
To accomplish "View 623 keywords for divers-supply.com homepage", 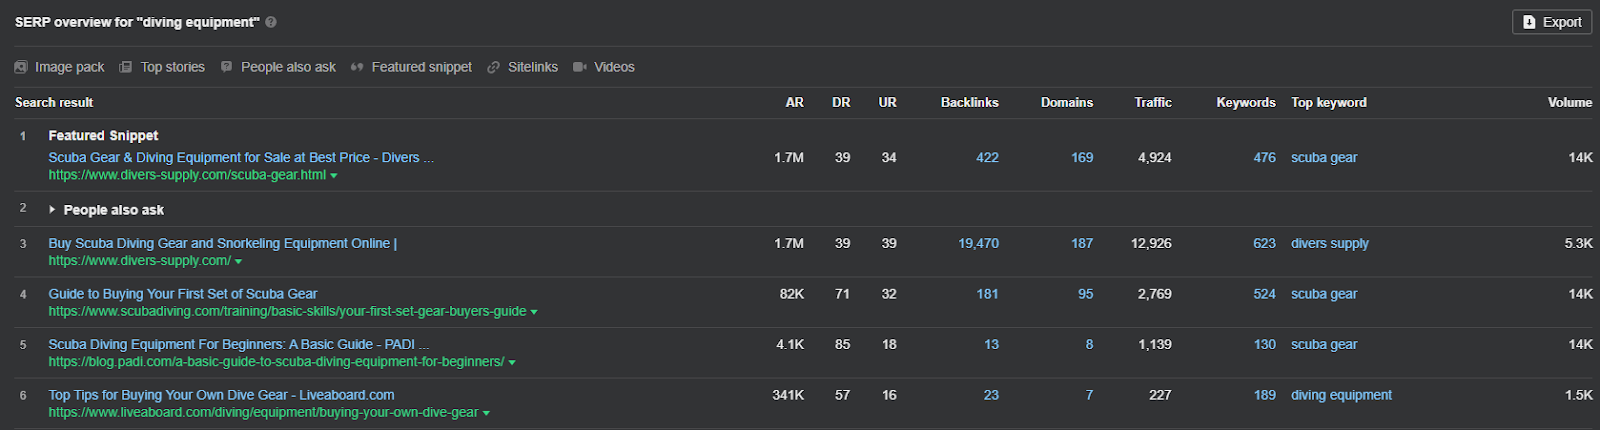I will point(1264,243).
